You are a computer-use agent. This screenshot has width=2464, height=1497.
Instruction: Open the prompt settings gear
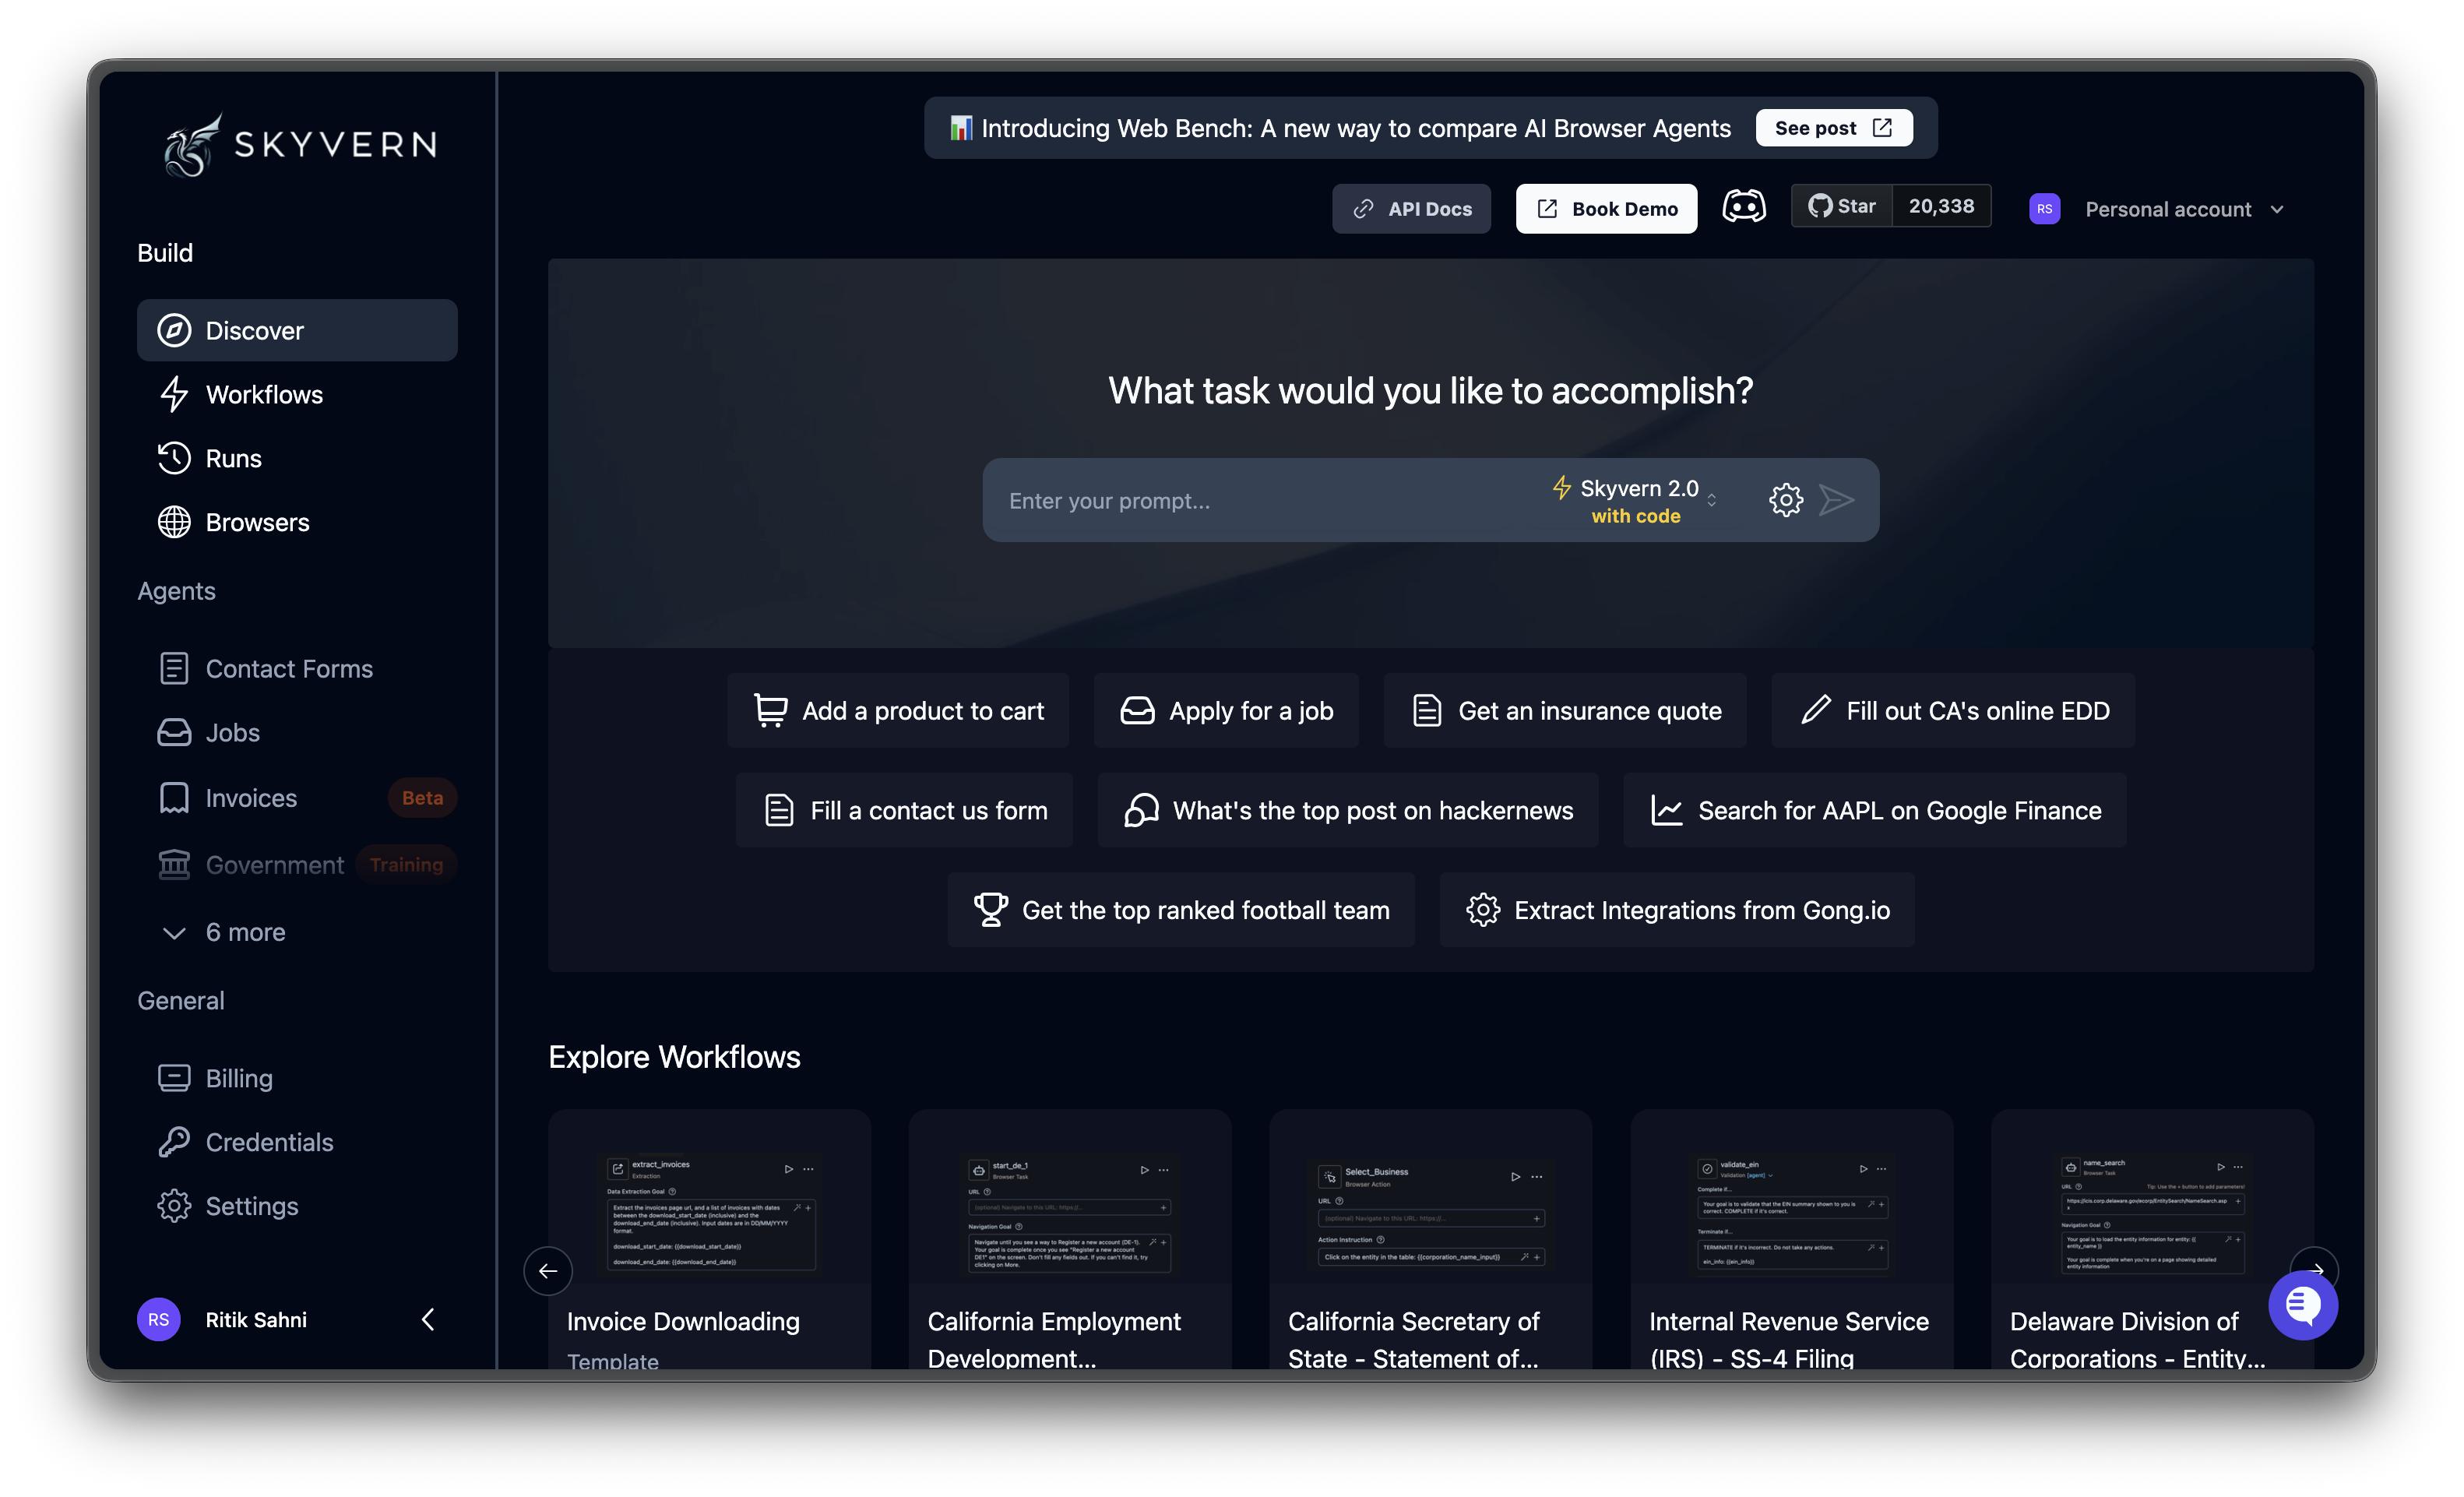pyautogui.click(x=1786, y=500)
